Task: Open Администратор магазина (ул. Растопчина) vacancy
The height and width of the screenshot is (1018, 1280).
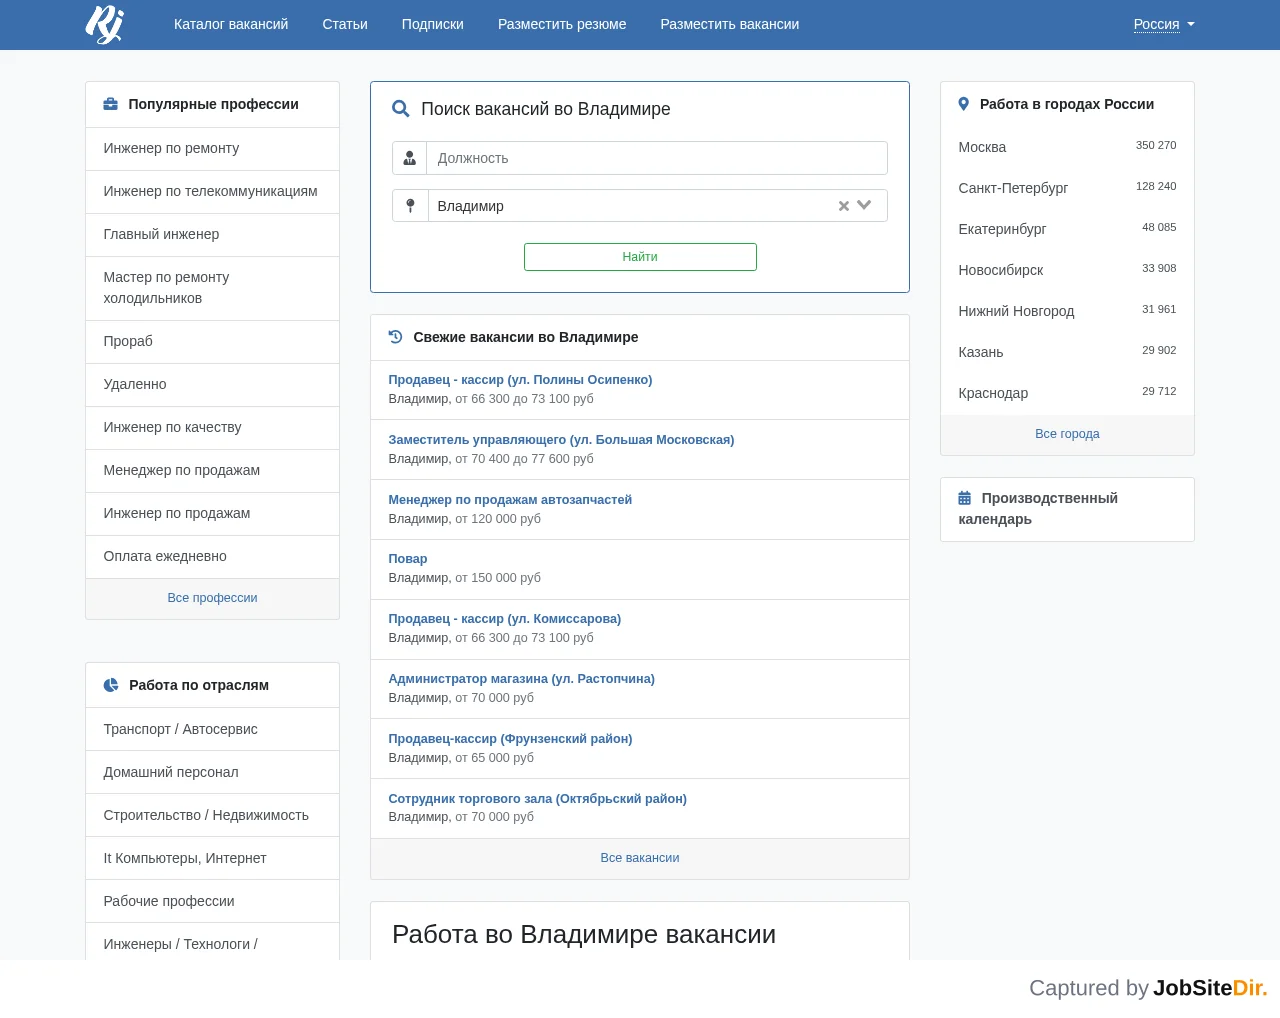Action: [522, 679]
